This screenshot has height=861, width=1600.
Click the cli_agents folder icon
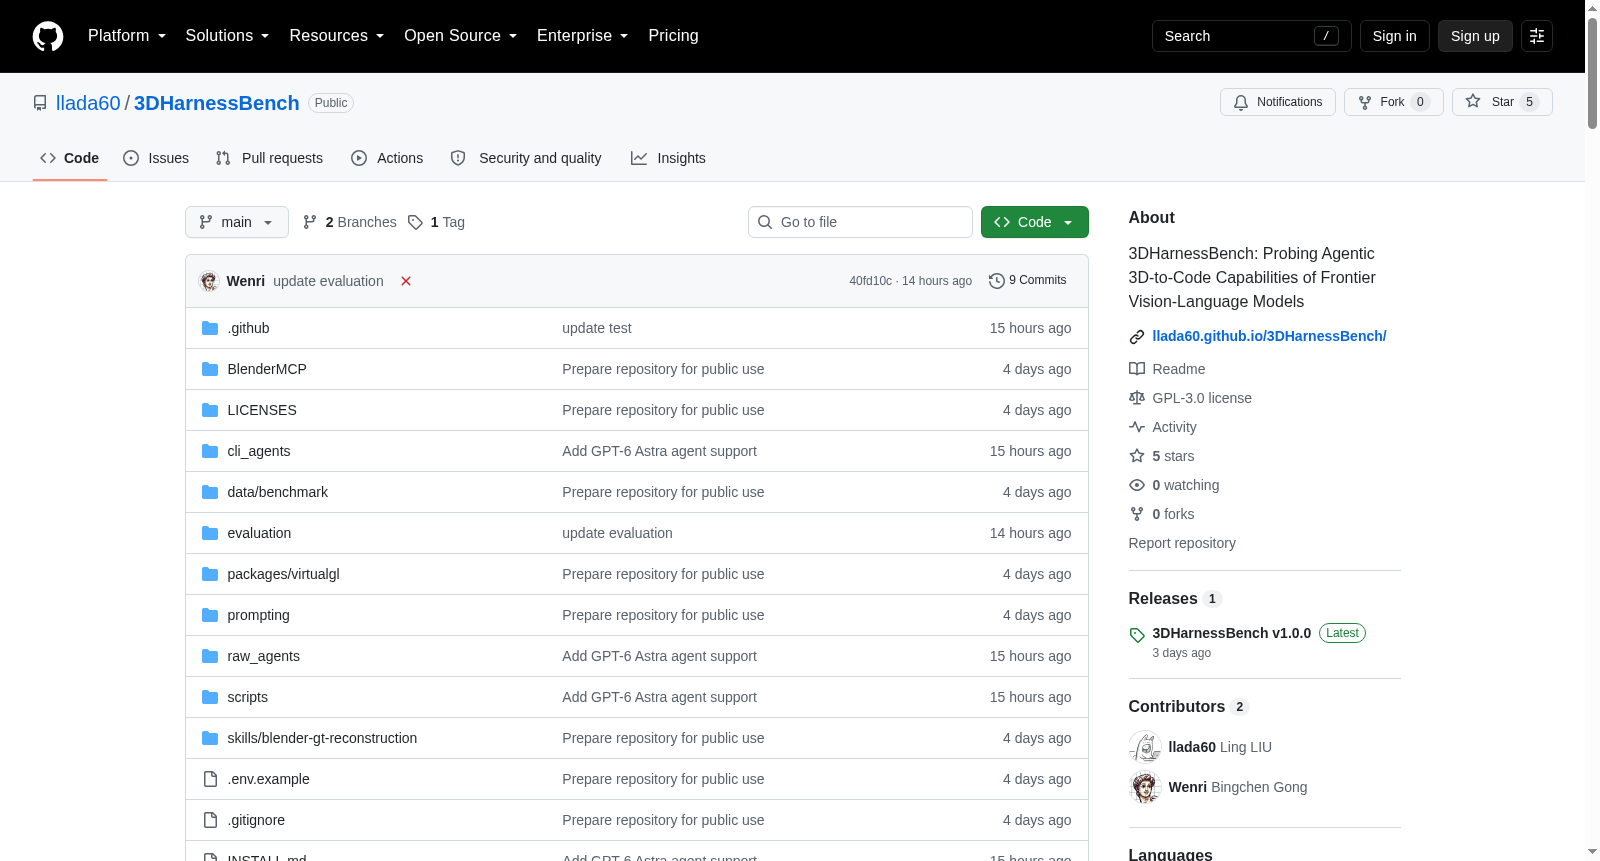210,451
